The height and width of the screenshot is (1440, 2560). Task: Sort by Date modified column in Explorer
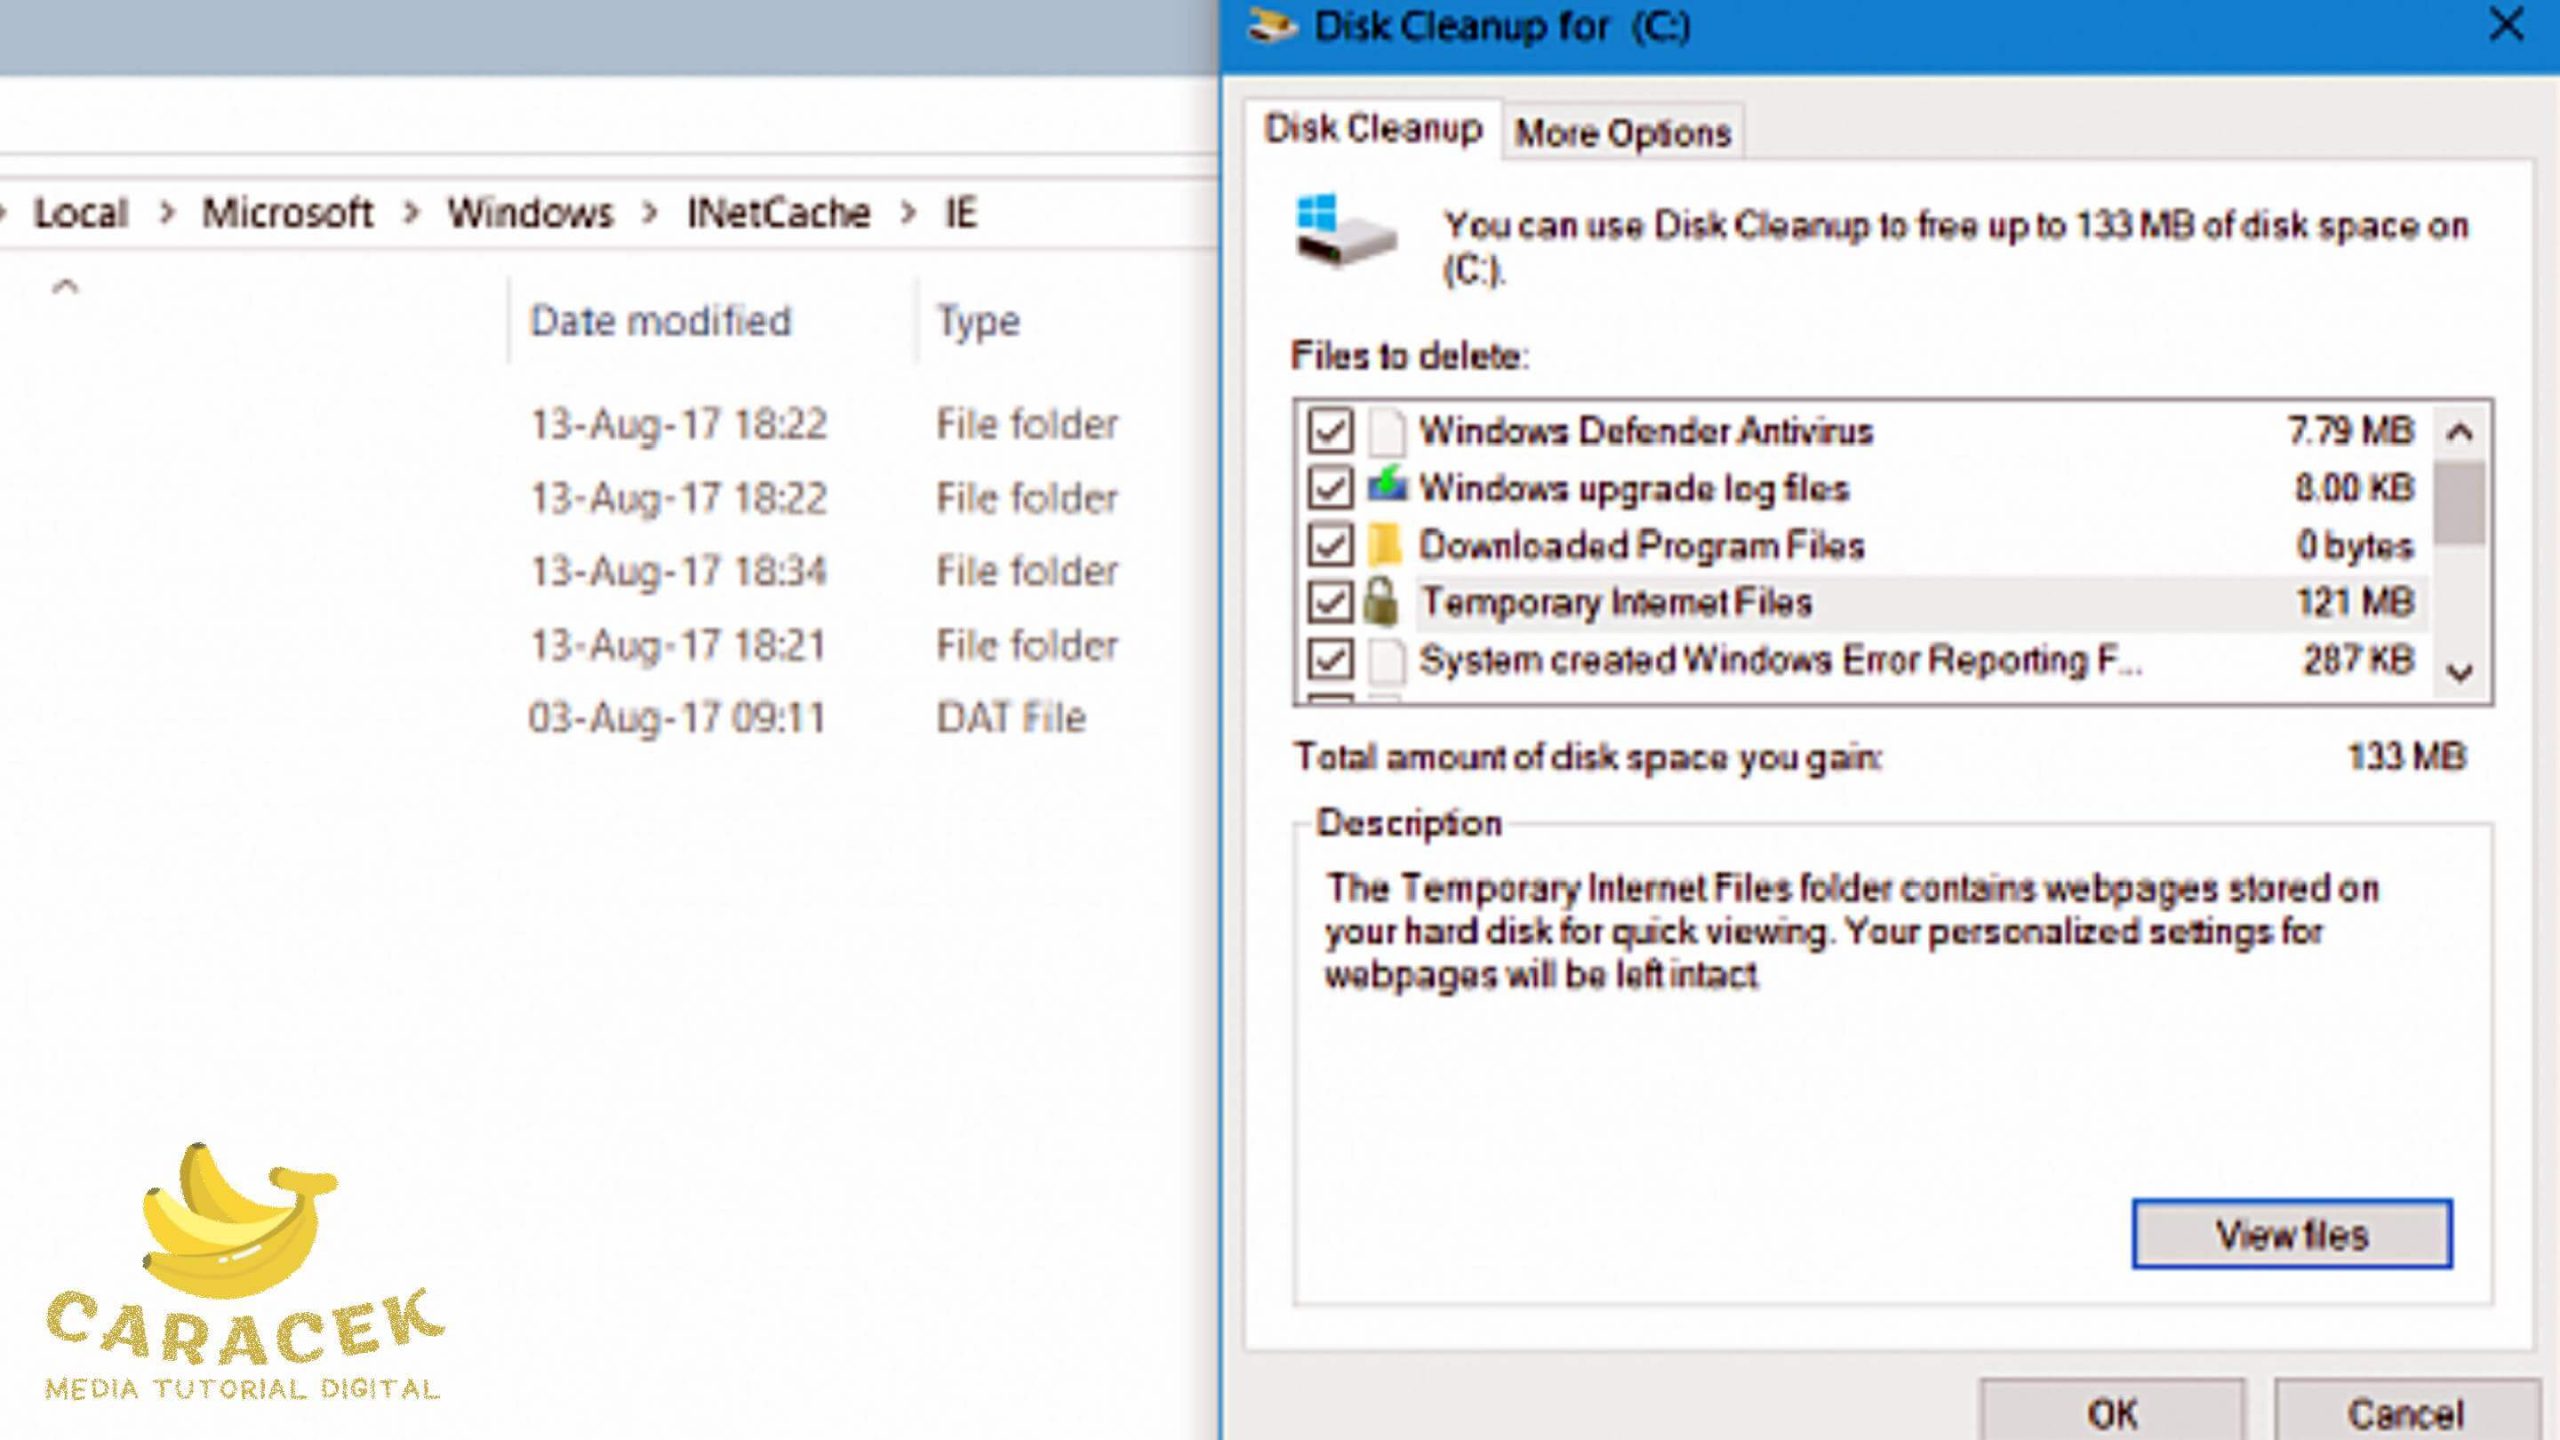660,322
